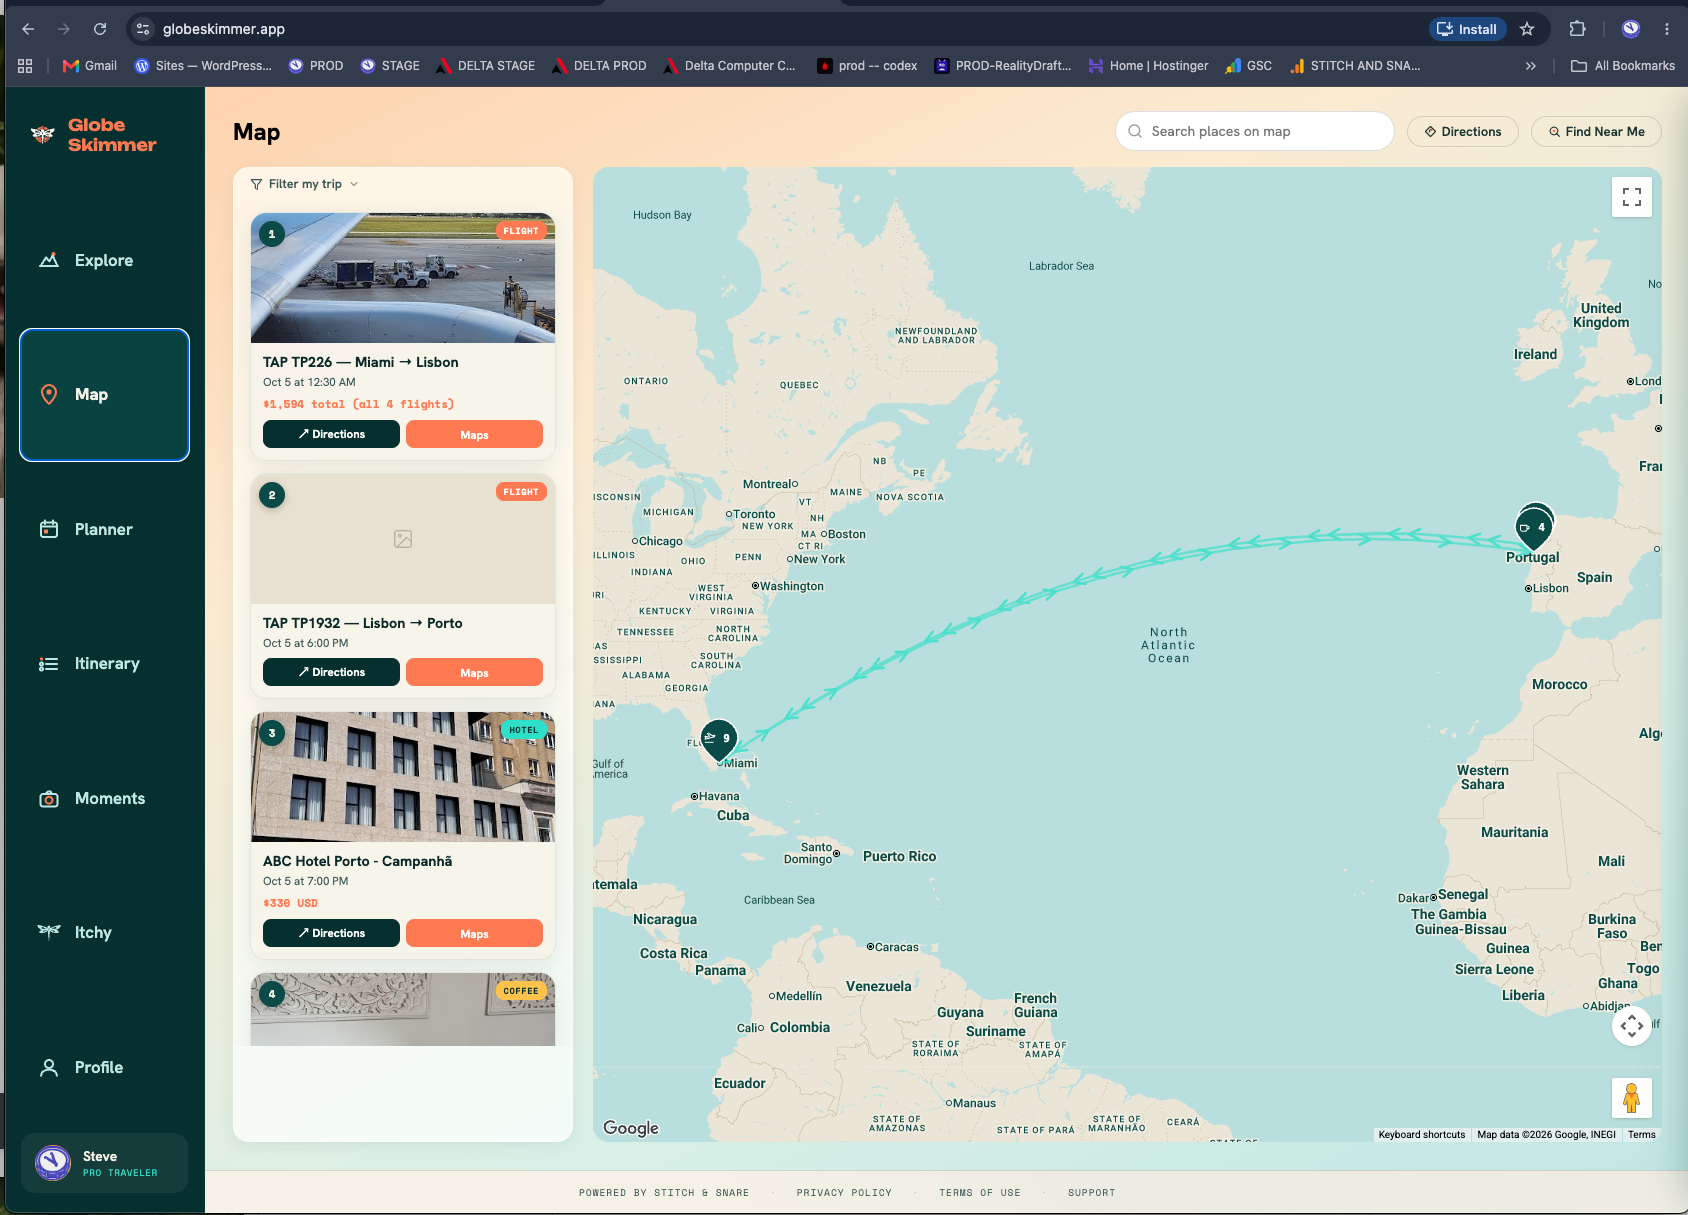
Task: Click the Moments camera icon
Action: pyautogui.click(x=49, y=799)
